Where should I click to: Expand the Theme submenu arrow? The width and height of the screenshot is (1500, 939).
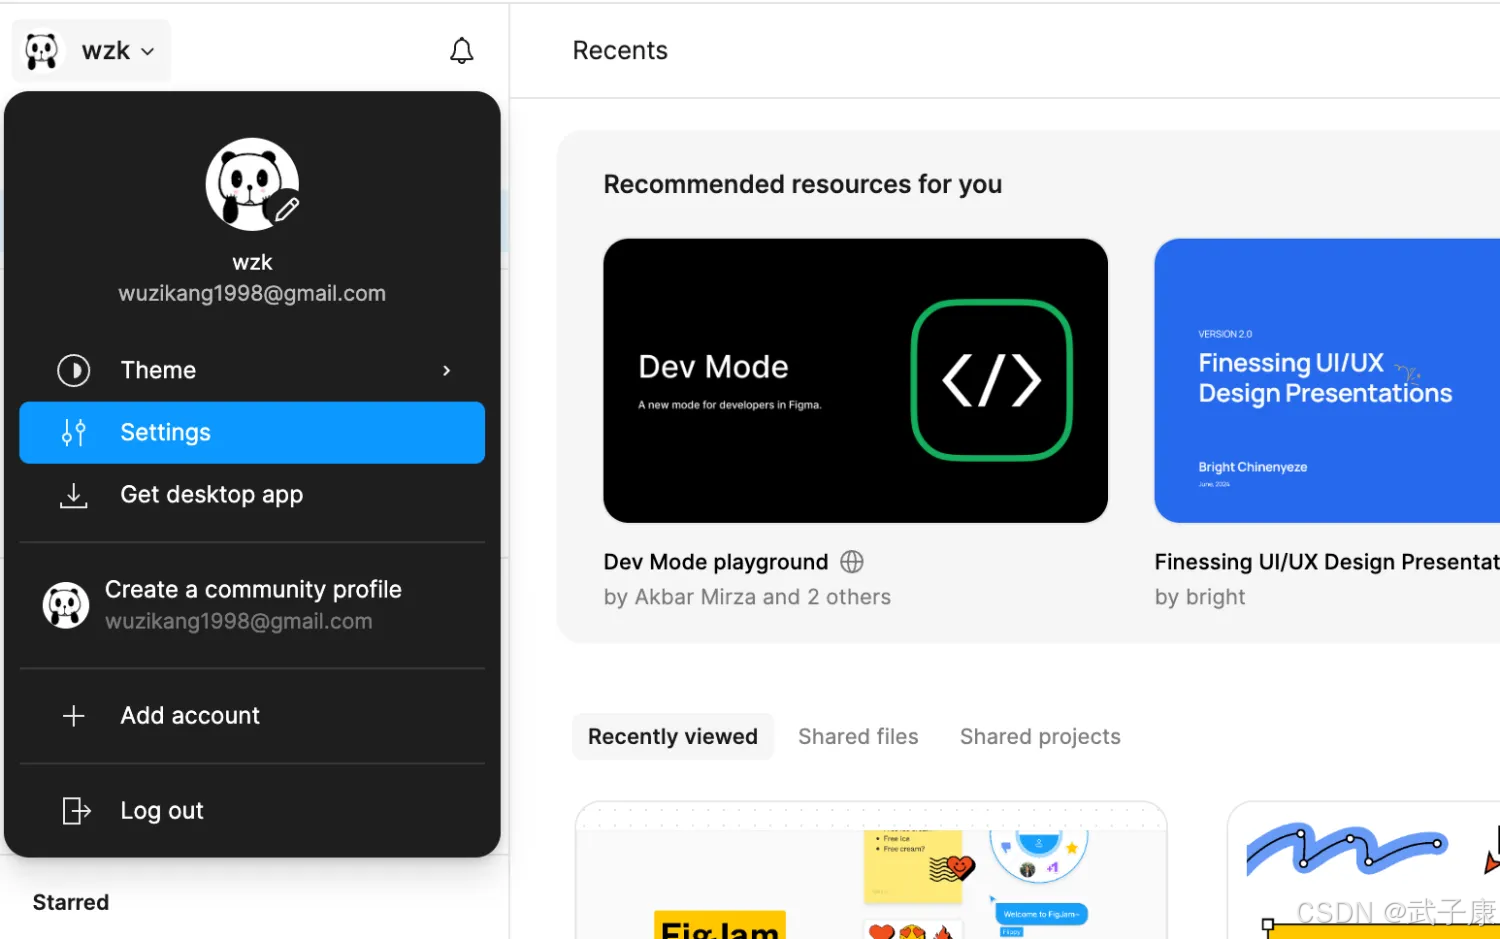pyautogui.click(x=446, y=370)
